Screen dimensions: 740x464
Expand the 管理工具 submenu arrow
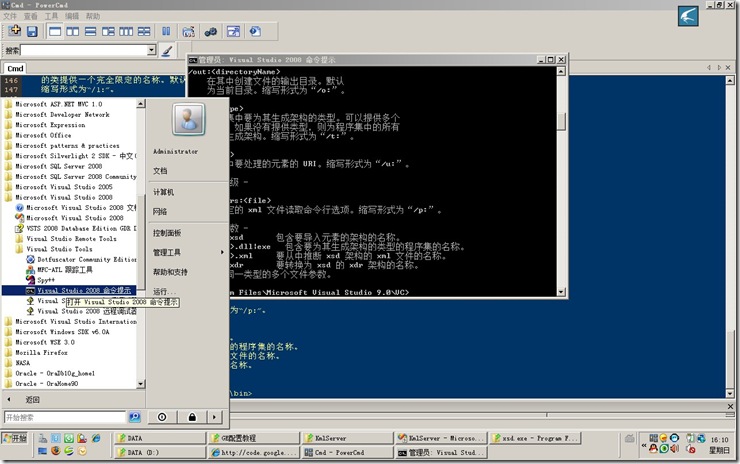point(222,252)
